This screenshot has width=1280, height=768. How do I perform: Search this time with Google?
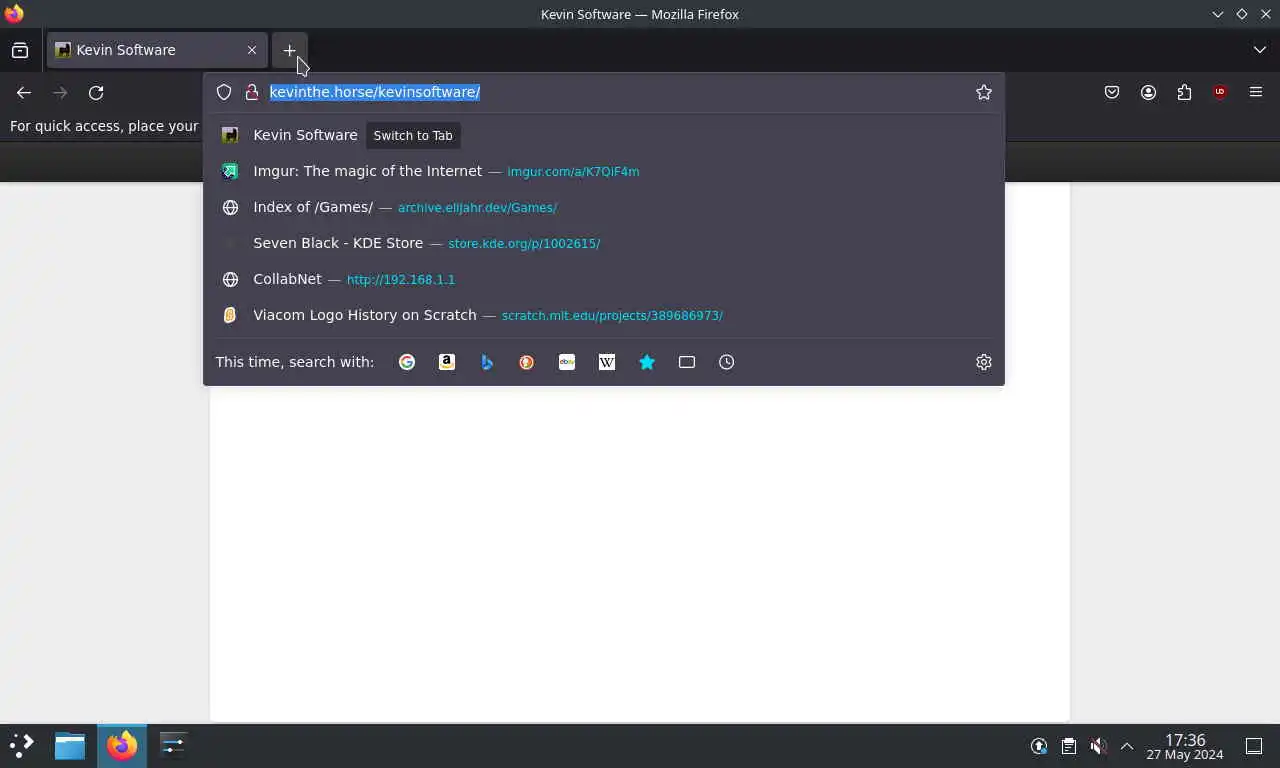click(x=407, y=362)
